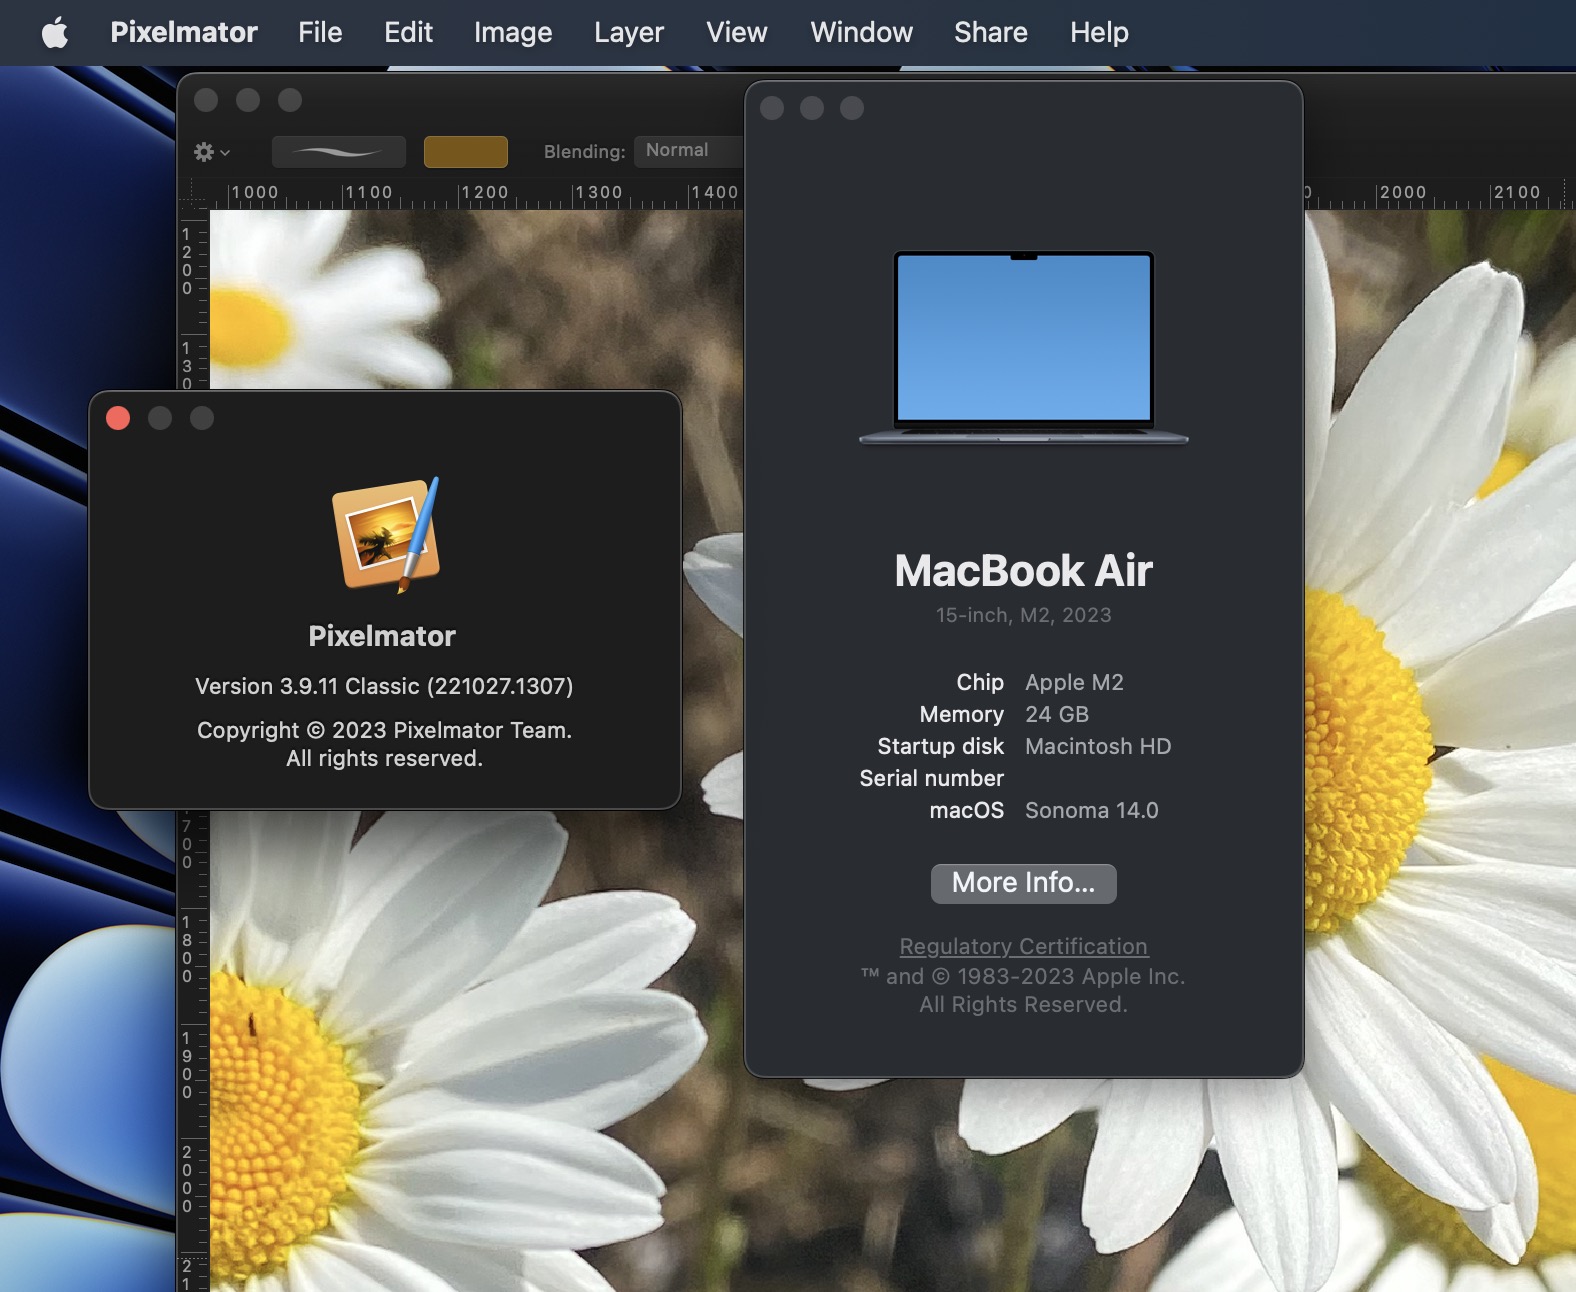Click the Pixelmator app icon in About window
The image size is (1576, 1292).
tap(386, 535)
